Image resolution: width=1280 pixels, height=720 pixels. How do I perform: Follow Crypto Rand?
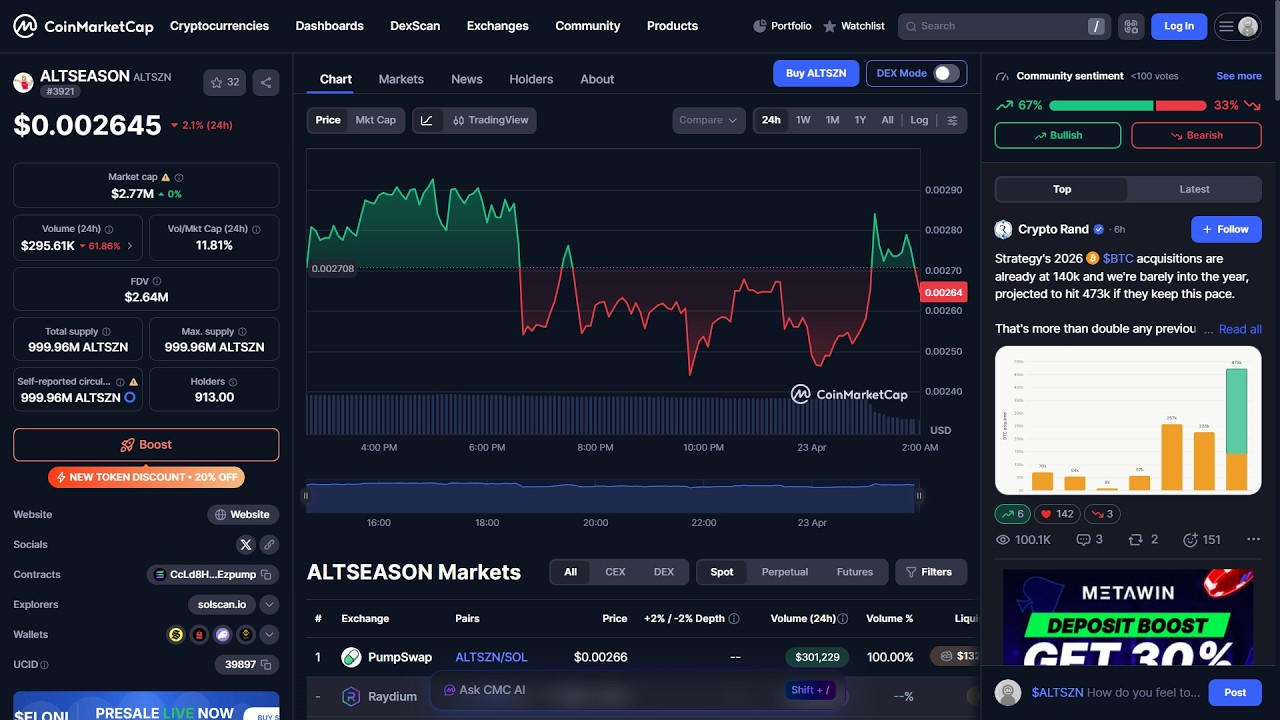tap(1226, 229)
